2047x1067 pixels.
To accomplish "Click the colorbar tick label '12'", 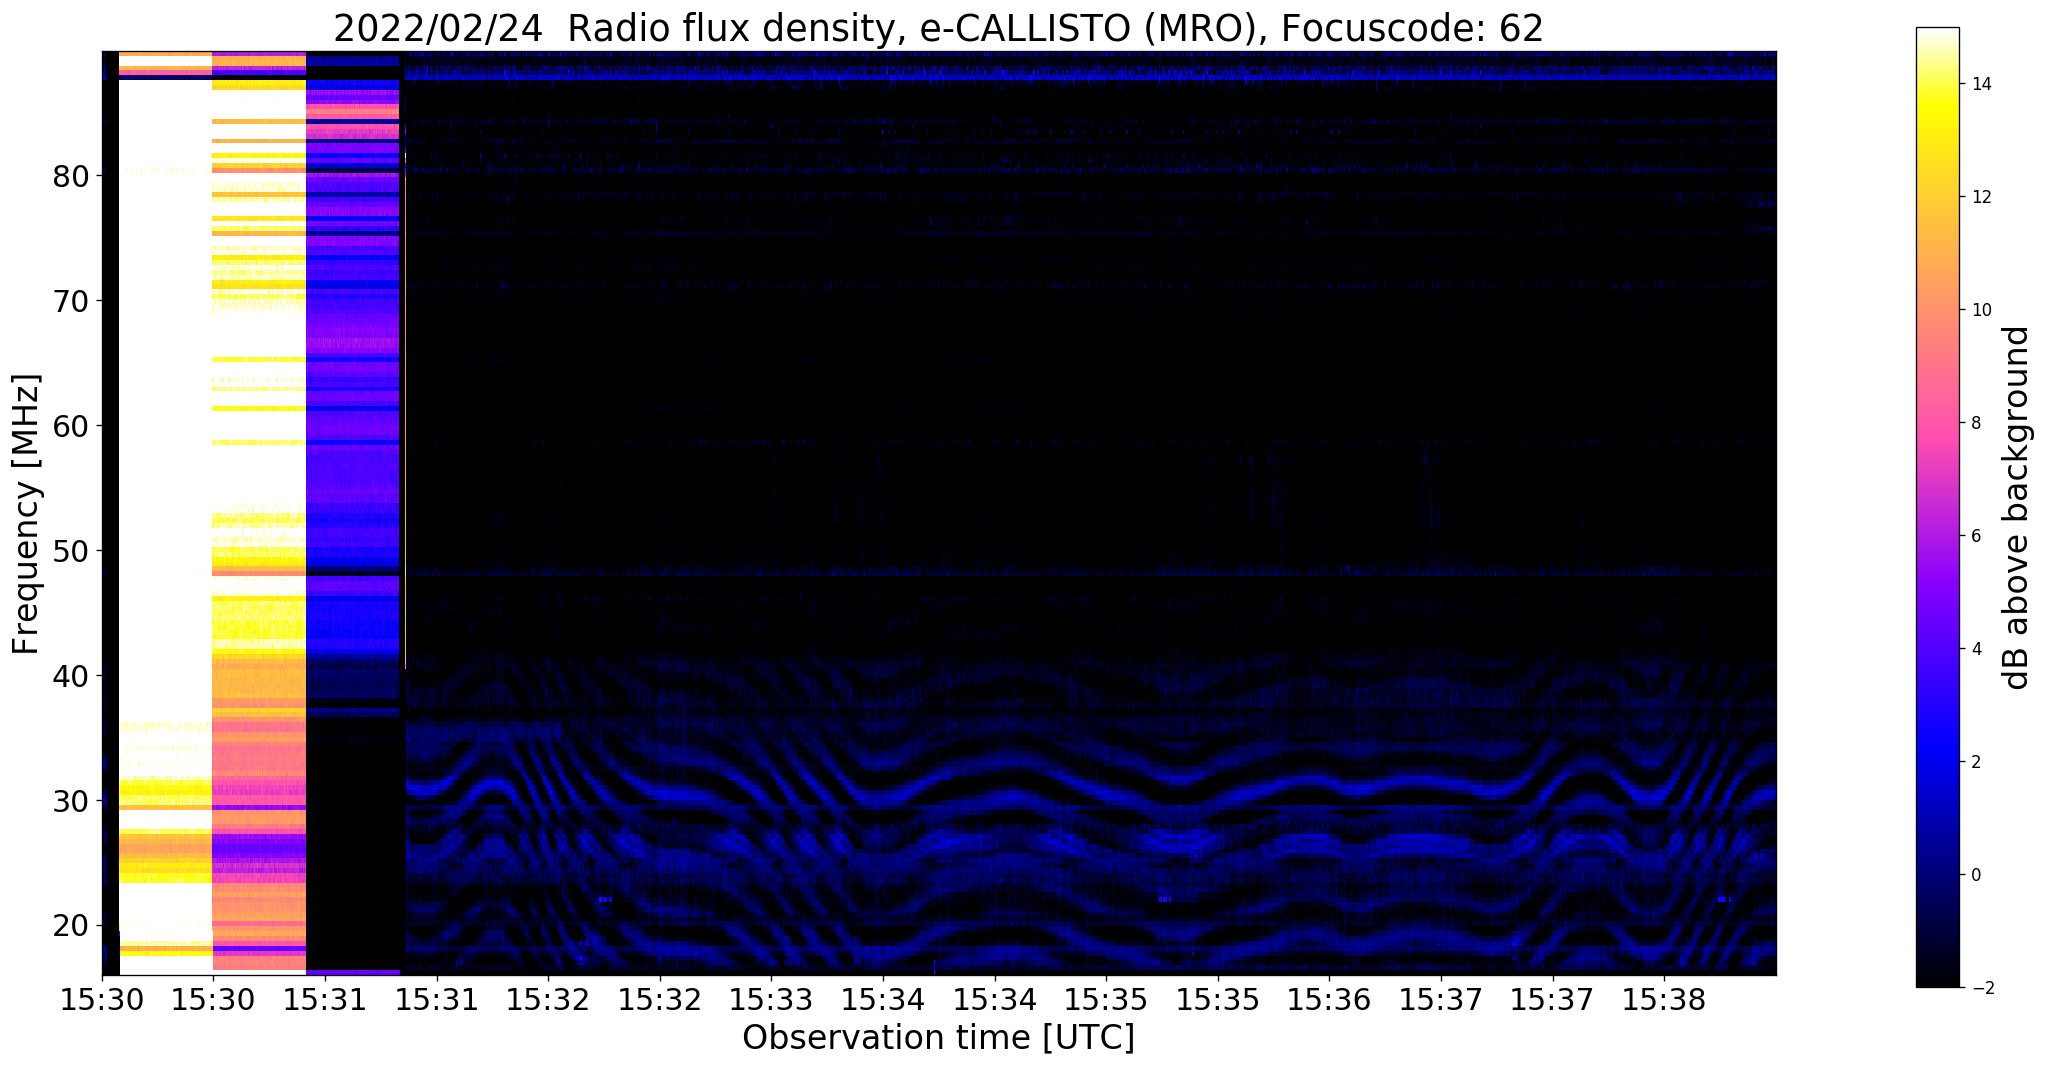I will click(x=1979, y=197).
